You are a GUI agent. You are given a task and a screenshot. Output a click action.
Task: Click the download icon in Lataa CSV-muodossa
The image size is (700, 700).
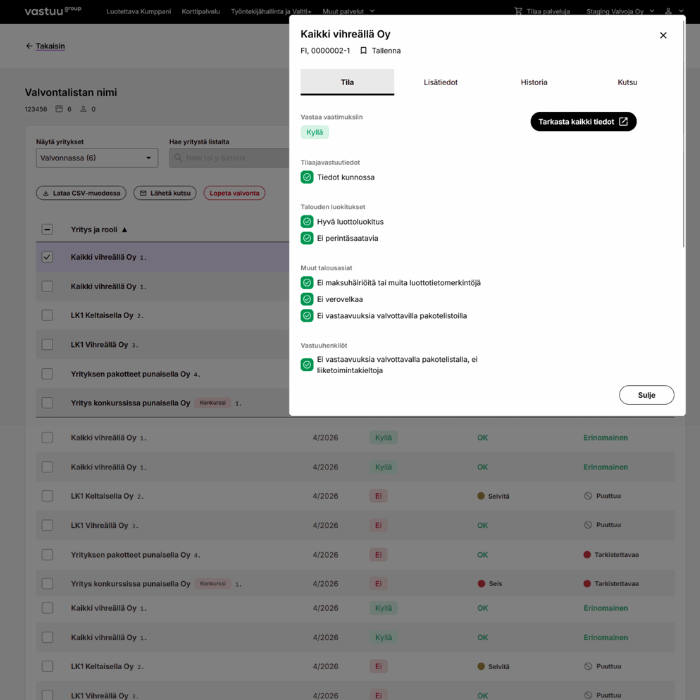(46, 193)
